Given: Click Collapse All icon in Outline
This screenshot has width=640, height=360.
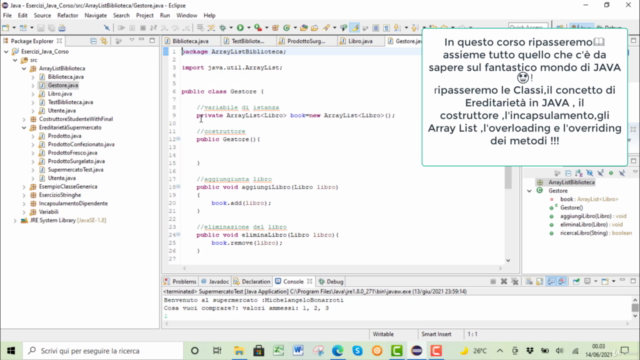Looking at the screenshot, I should click(568, 173).
